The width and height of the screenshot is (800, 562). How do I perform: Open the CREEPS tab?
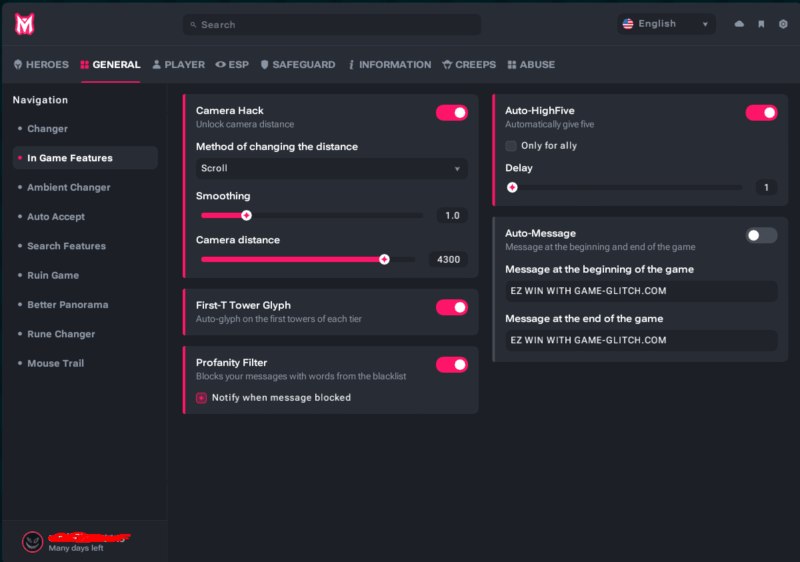click(469, 64)
